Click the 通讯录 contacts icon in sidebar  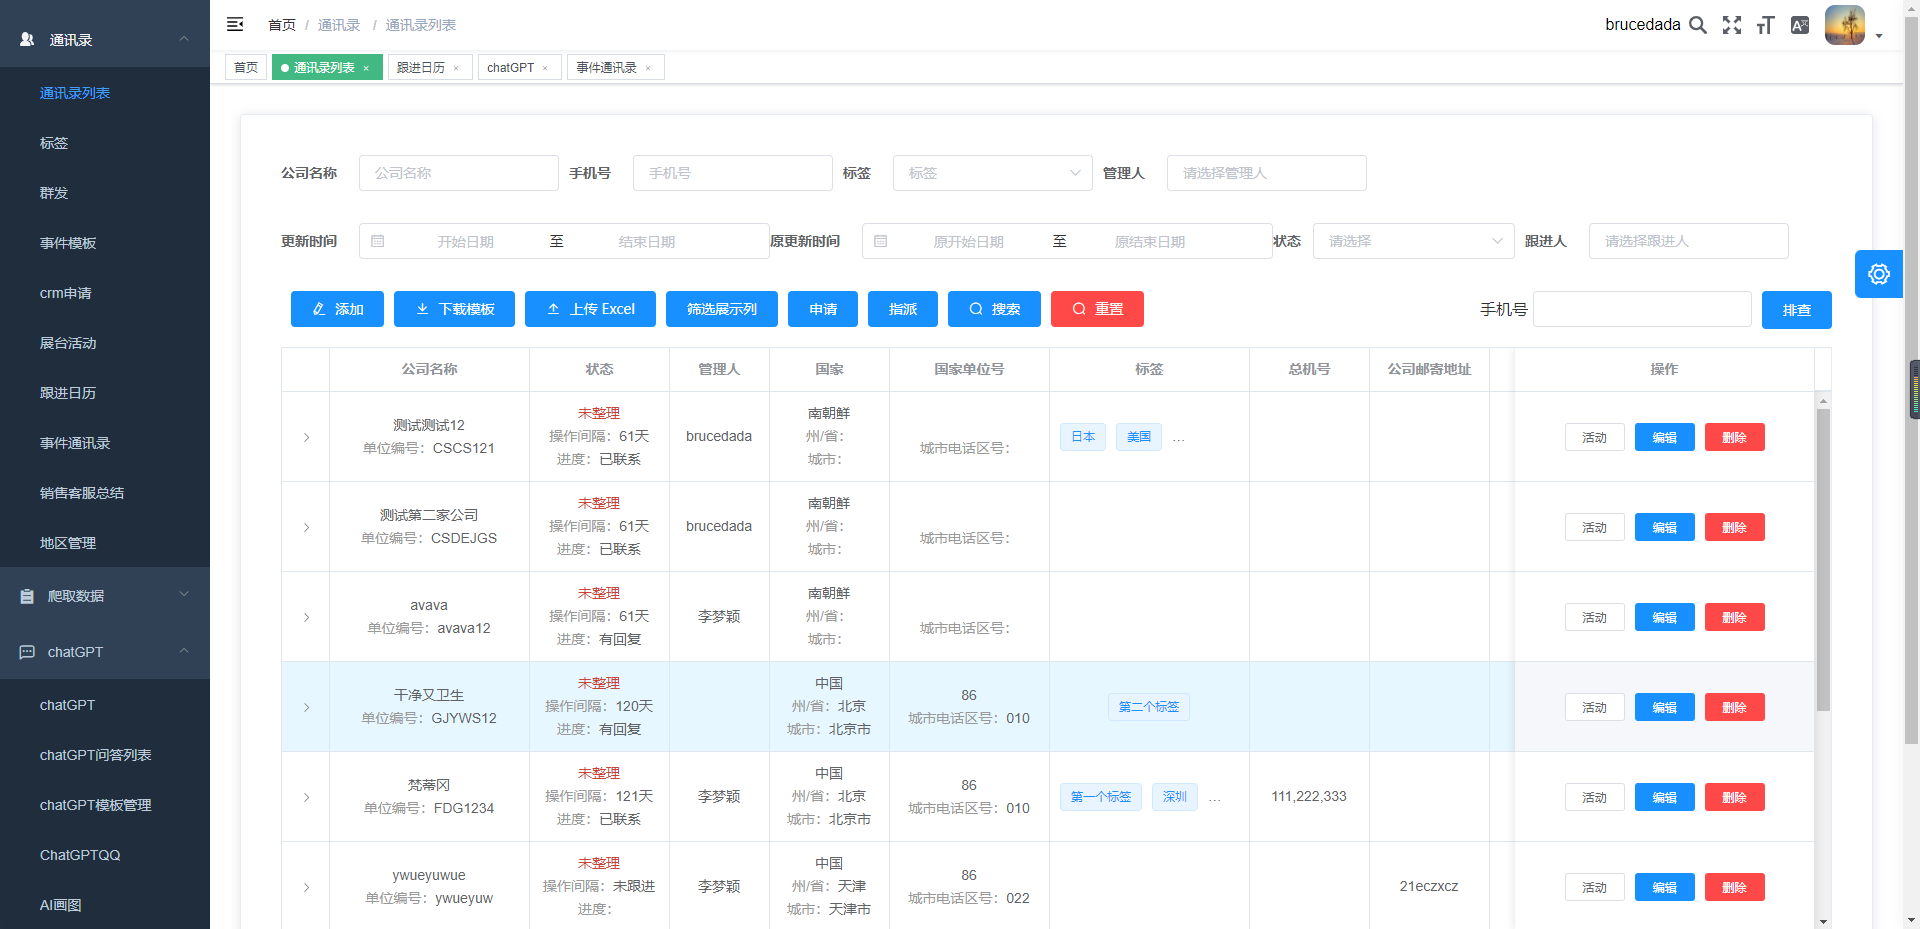[27, 40]
